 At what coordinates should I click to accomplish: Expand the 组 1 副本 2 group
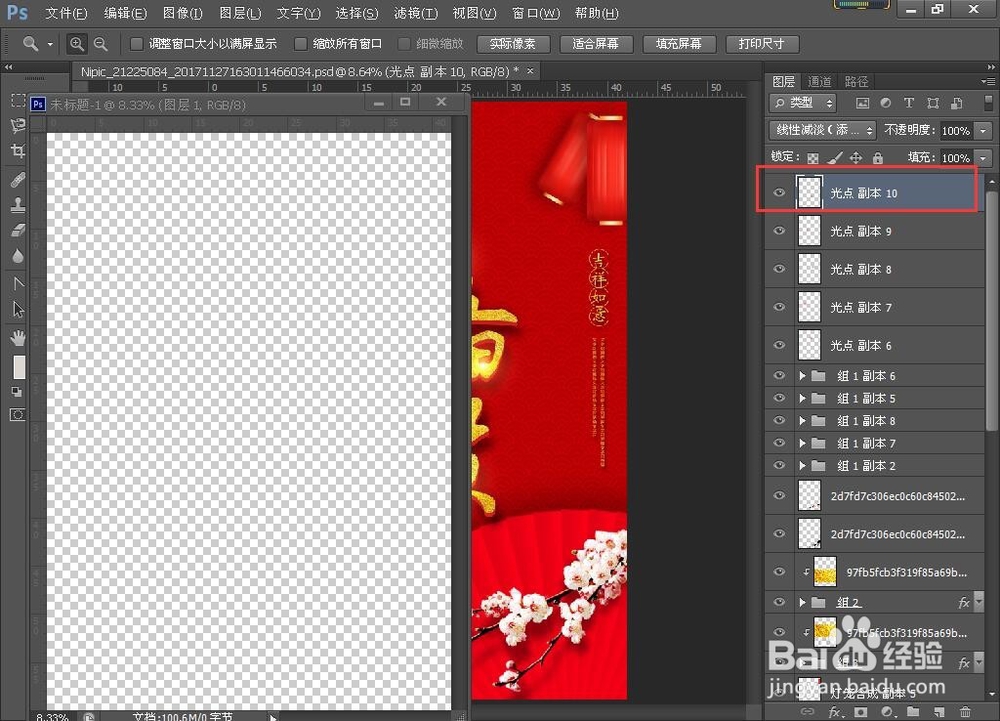pos(802,466)
